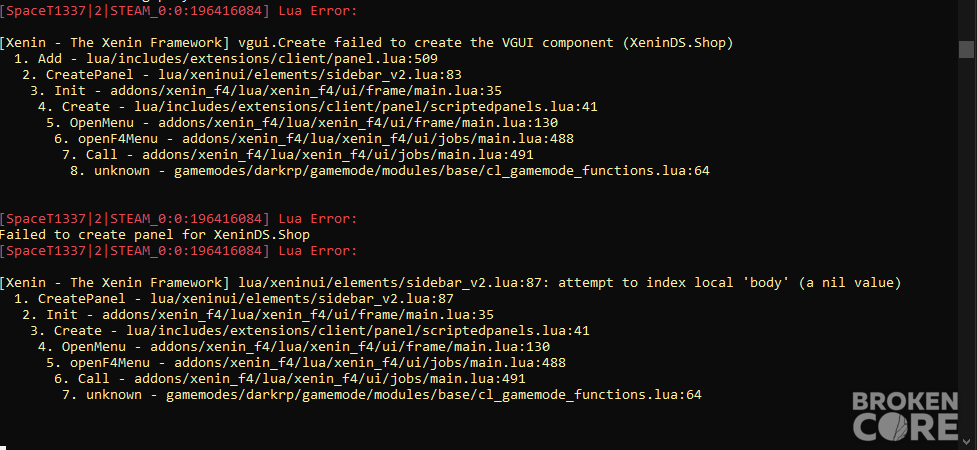This screenshot has height=450, width=977.
Task: Click the scrollbar track below the thumb
Action: click(x=968, y=249)
